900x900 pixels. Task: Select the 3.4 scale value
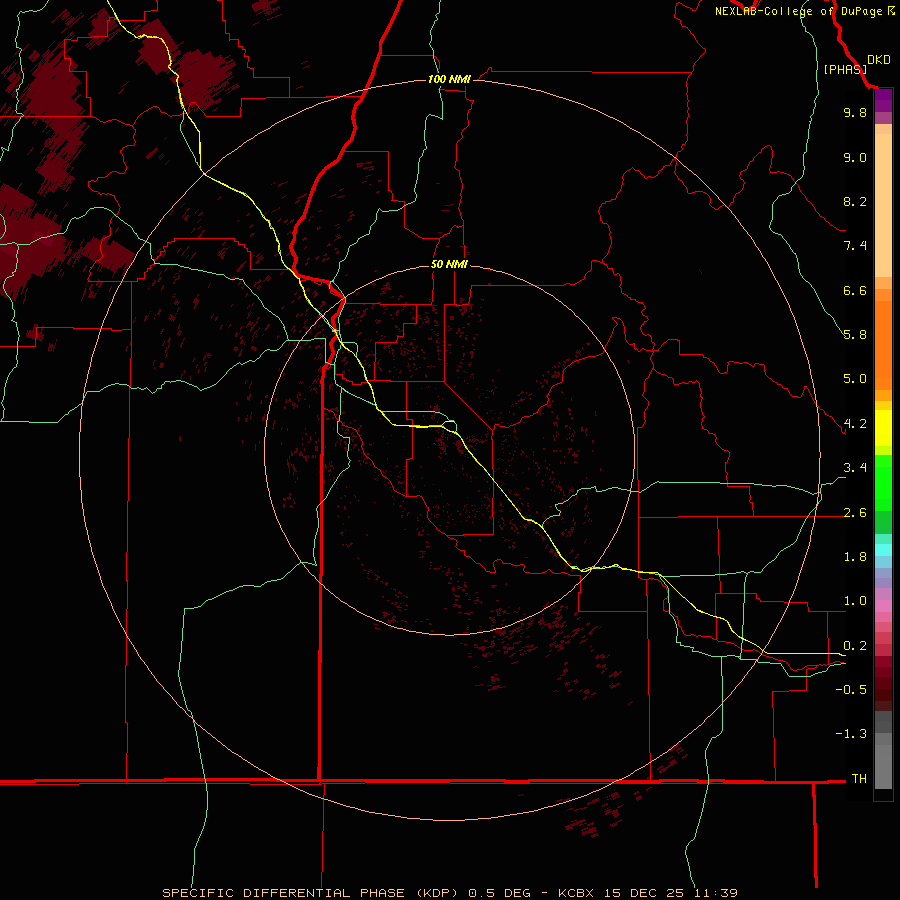[855, 468]
